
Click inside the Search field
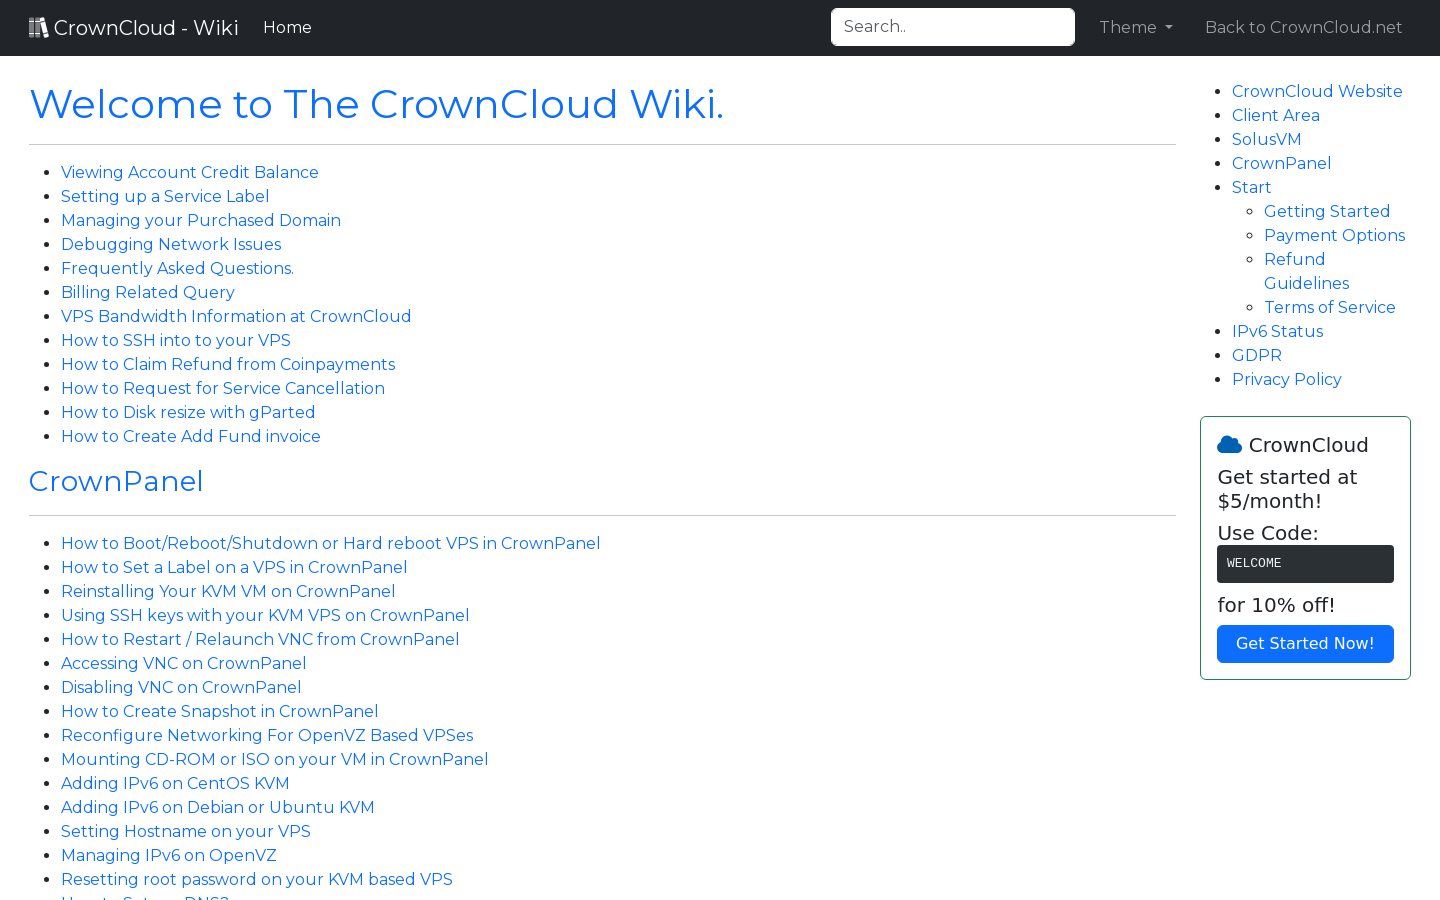952,27
